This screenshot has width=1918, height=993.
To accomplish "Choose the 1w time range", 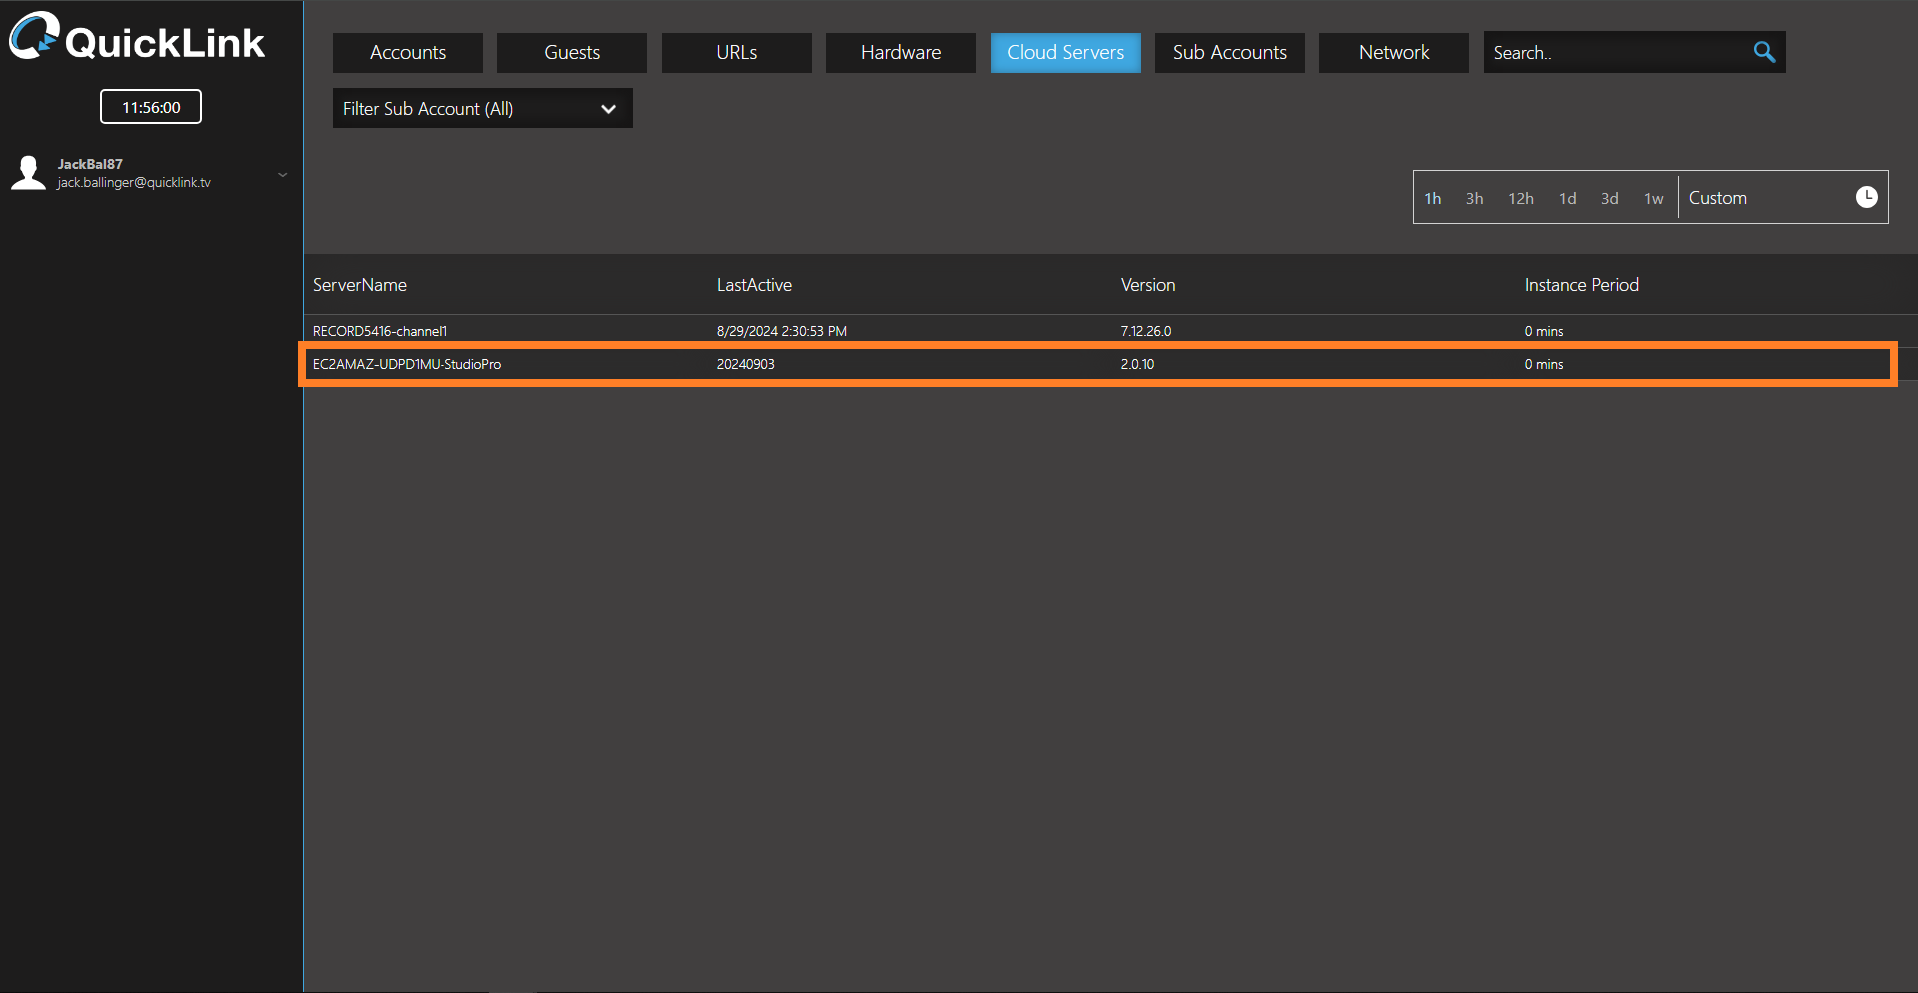I will pos(1653,199).
